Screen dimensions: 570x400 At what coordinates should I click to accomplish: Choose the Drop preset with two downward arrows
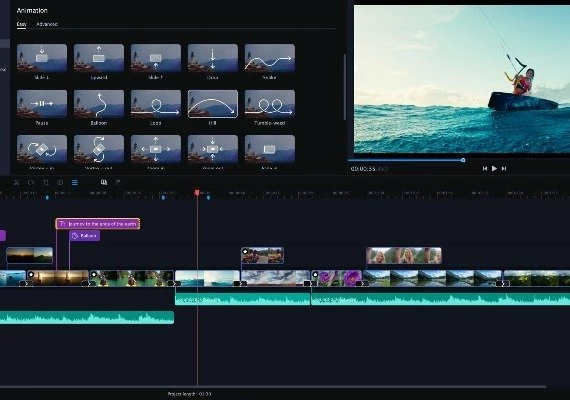click(x=213, y=58)
